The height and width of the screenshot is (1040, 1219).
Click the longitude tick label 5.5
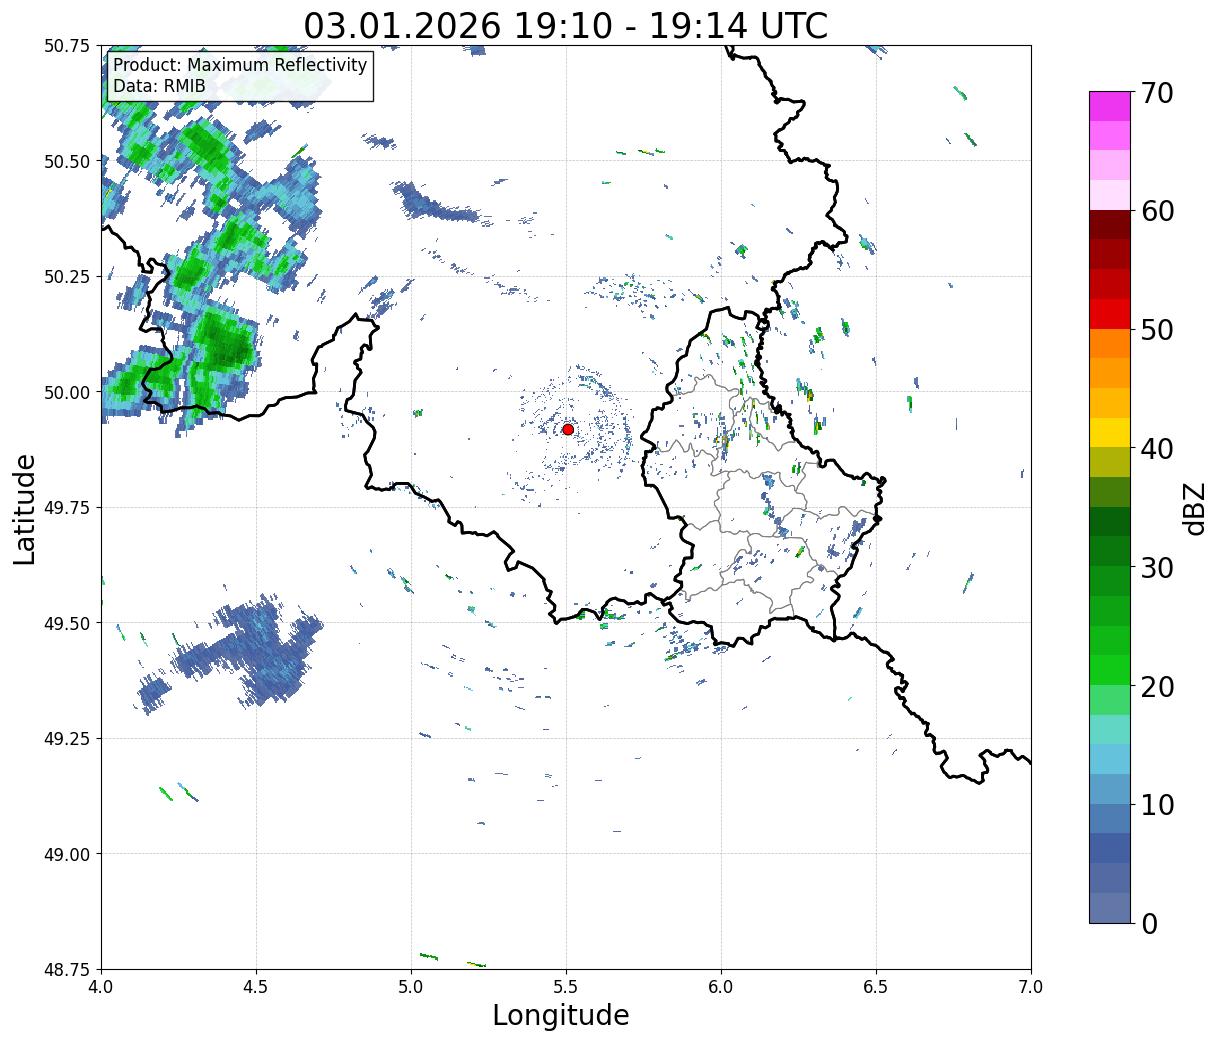pyautogui.click(x=566, y=987)
